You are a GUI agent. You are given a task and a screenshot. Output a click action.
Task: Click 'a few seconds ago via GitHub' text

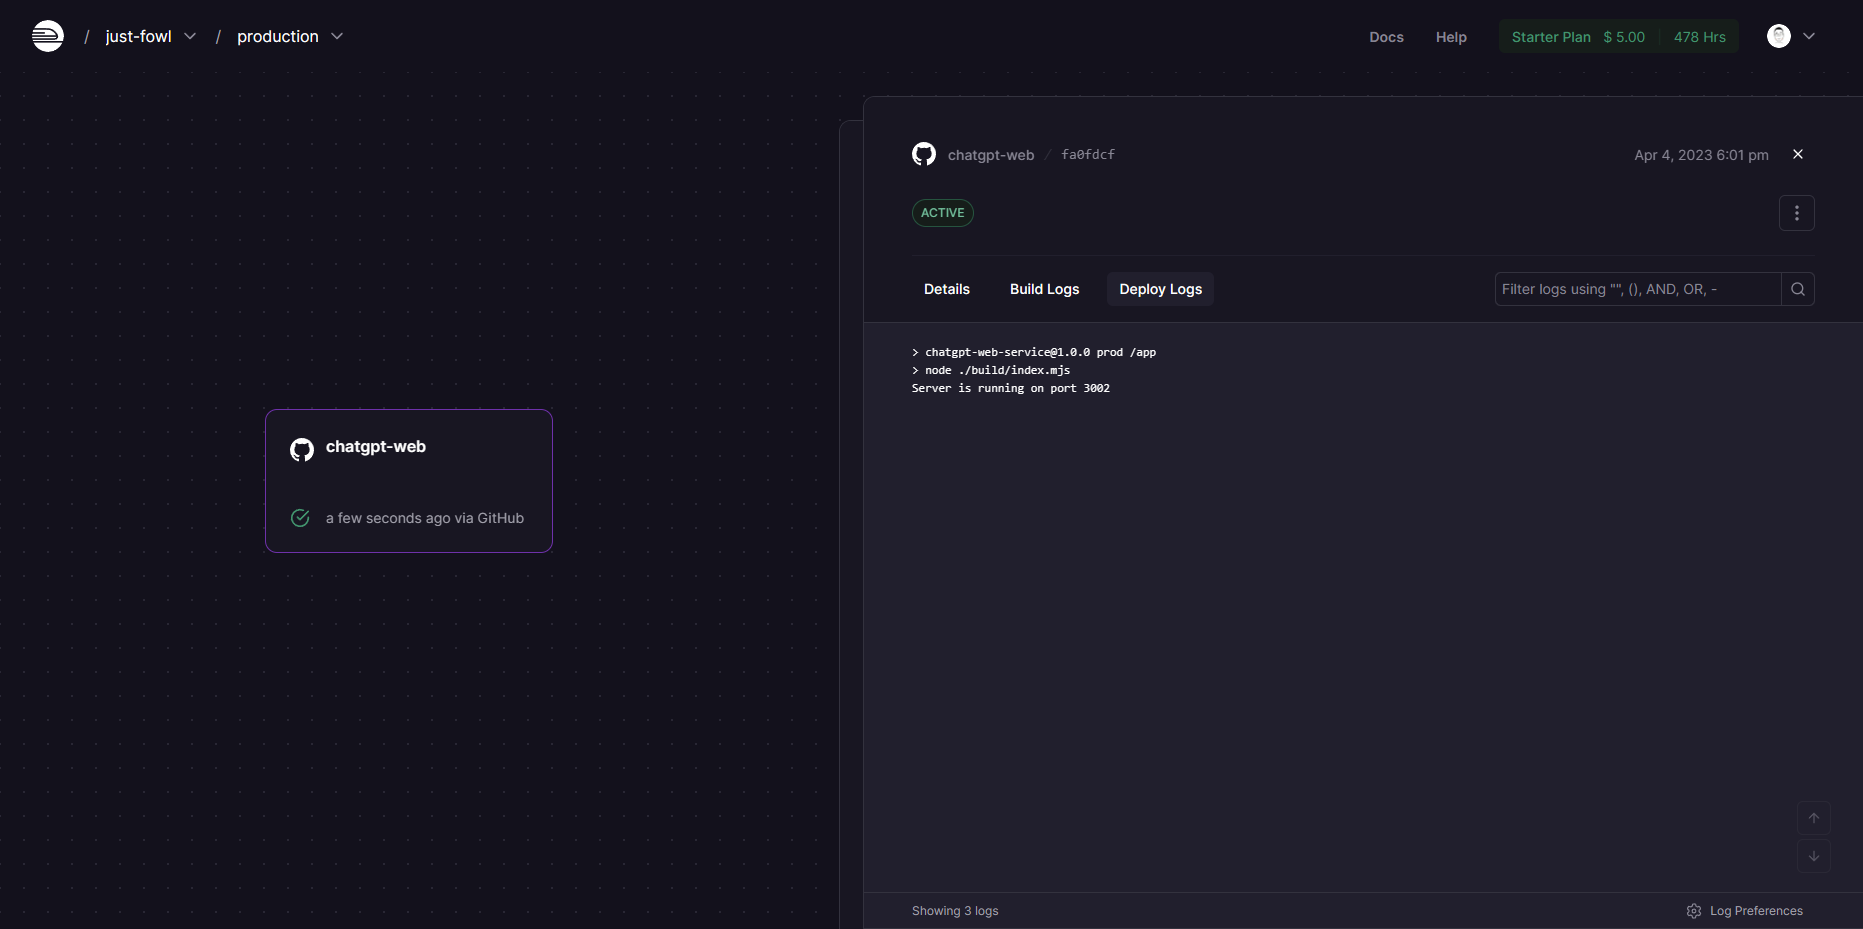coord(425,518)
